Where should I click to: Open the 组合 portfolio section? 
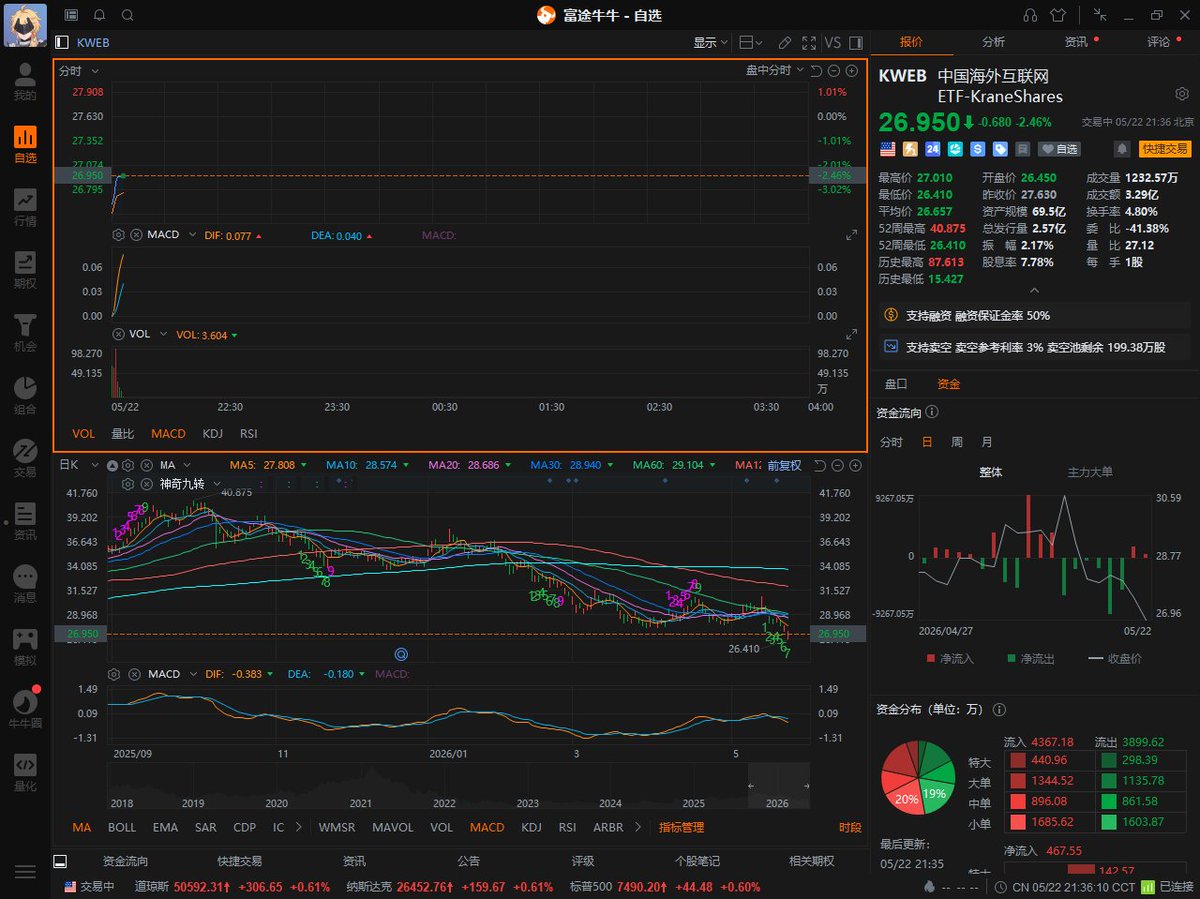[25, 396]
